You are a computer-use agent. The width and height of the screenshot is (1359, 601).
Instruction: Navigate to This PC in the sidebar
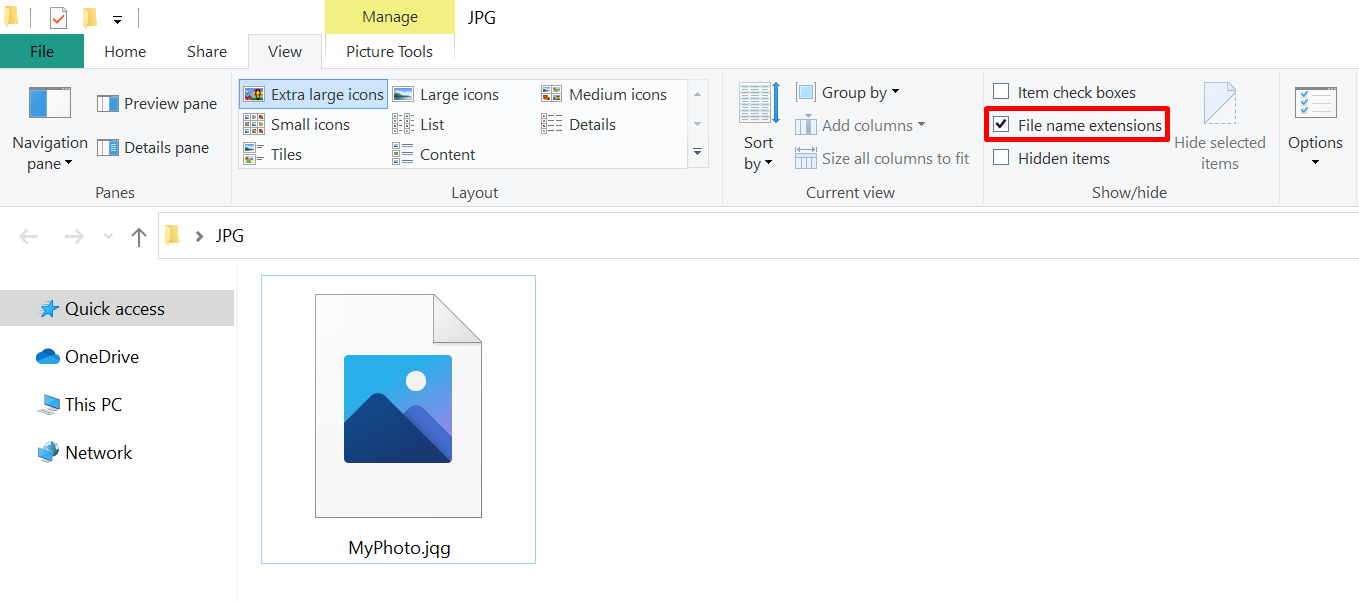coord(92,404)
